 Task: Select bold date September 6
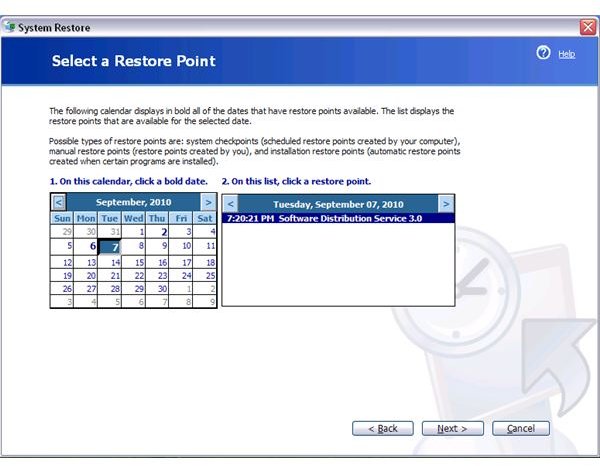86,246
